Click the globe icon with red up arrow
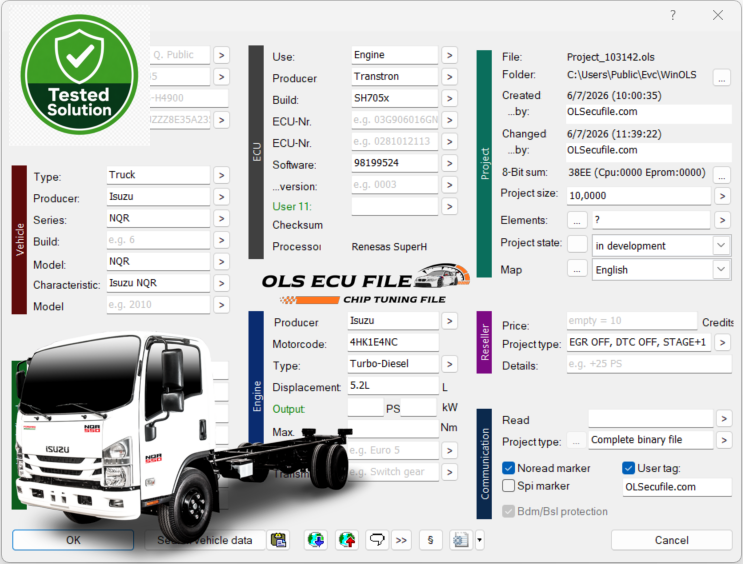743x564 pixels. (347, 540)
